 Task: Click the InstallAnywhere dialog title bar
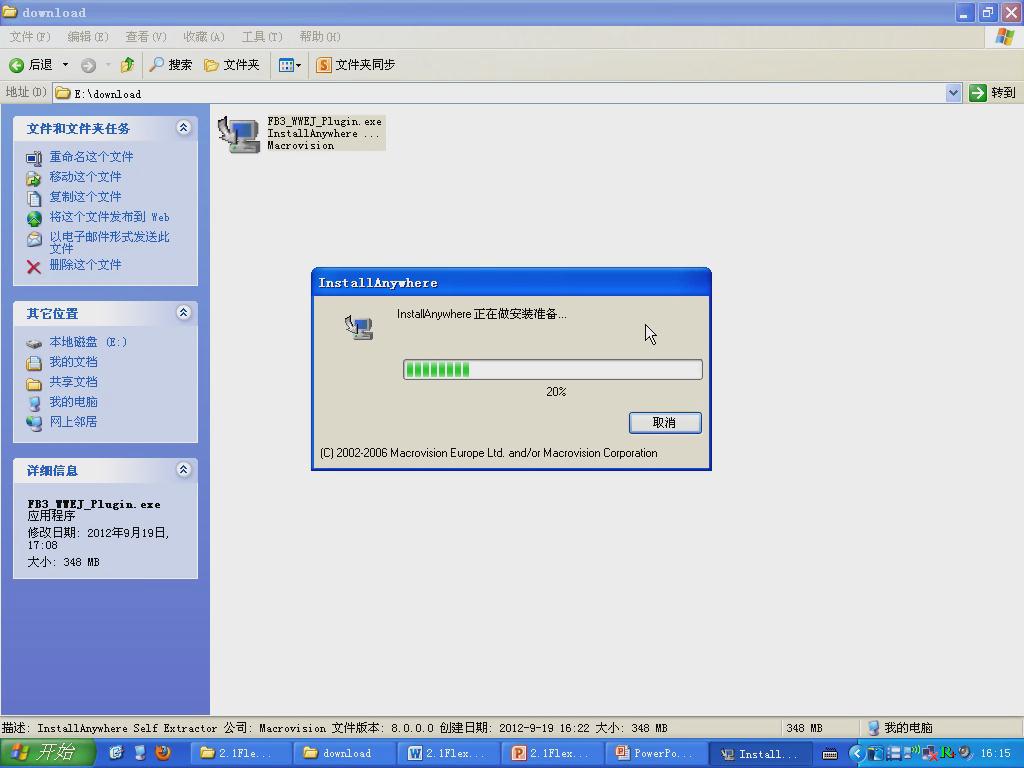click(x=511, y=283)
